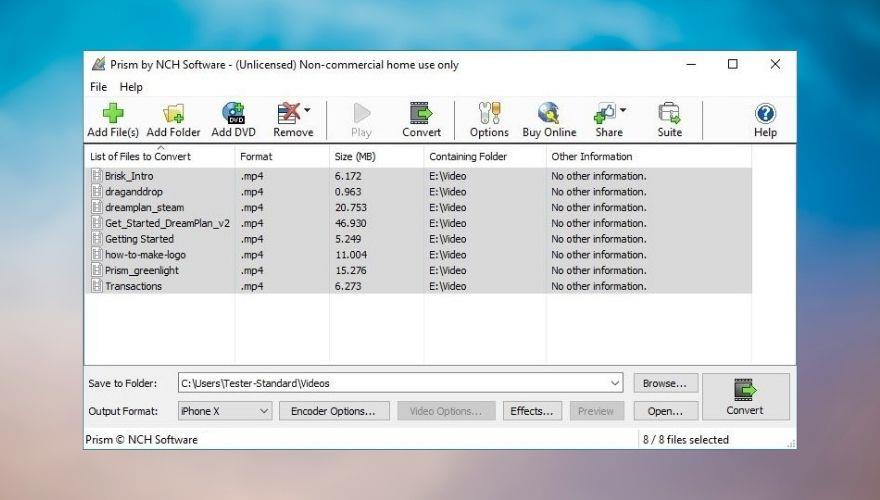Open the File menu
880x500 pixels.
pyautogui.click(x=98, y=87)
